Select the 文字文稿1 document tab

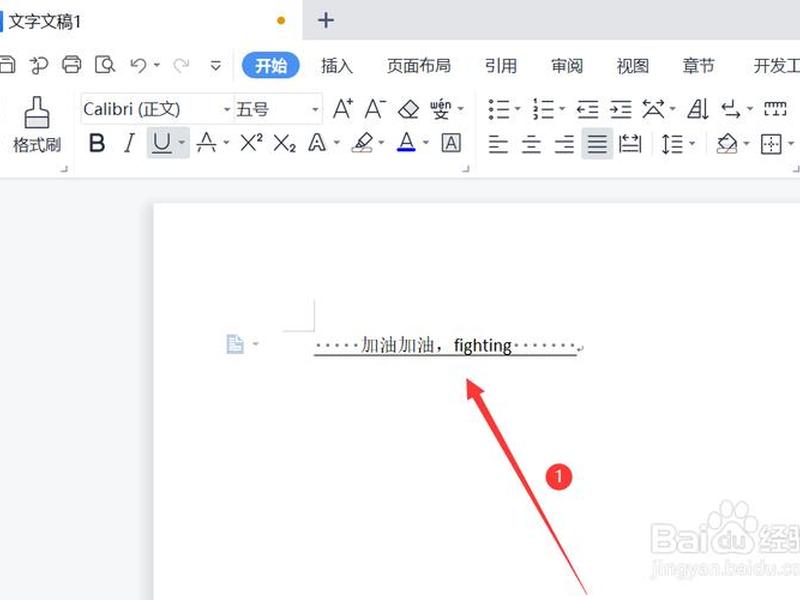(151, 20)
